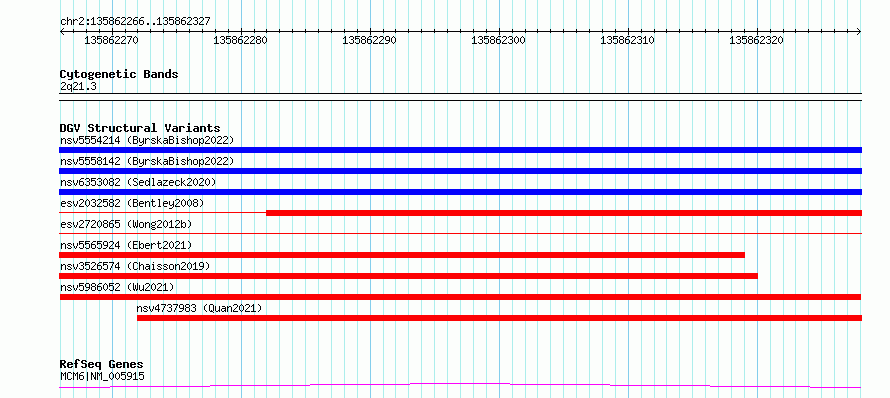890x398 pixels.
Task: Select the blue bar under nsv6353082
Action: click(460, 192)
